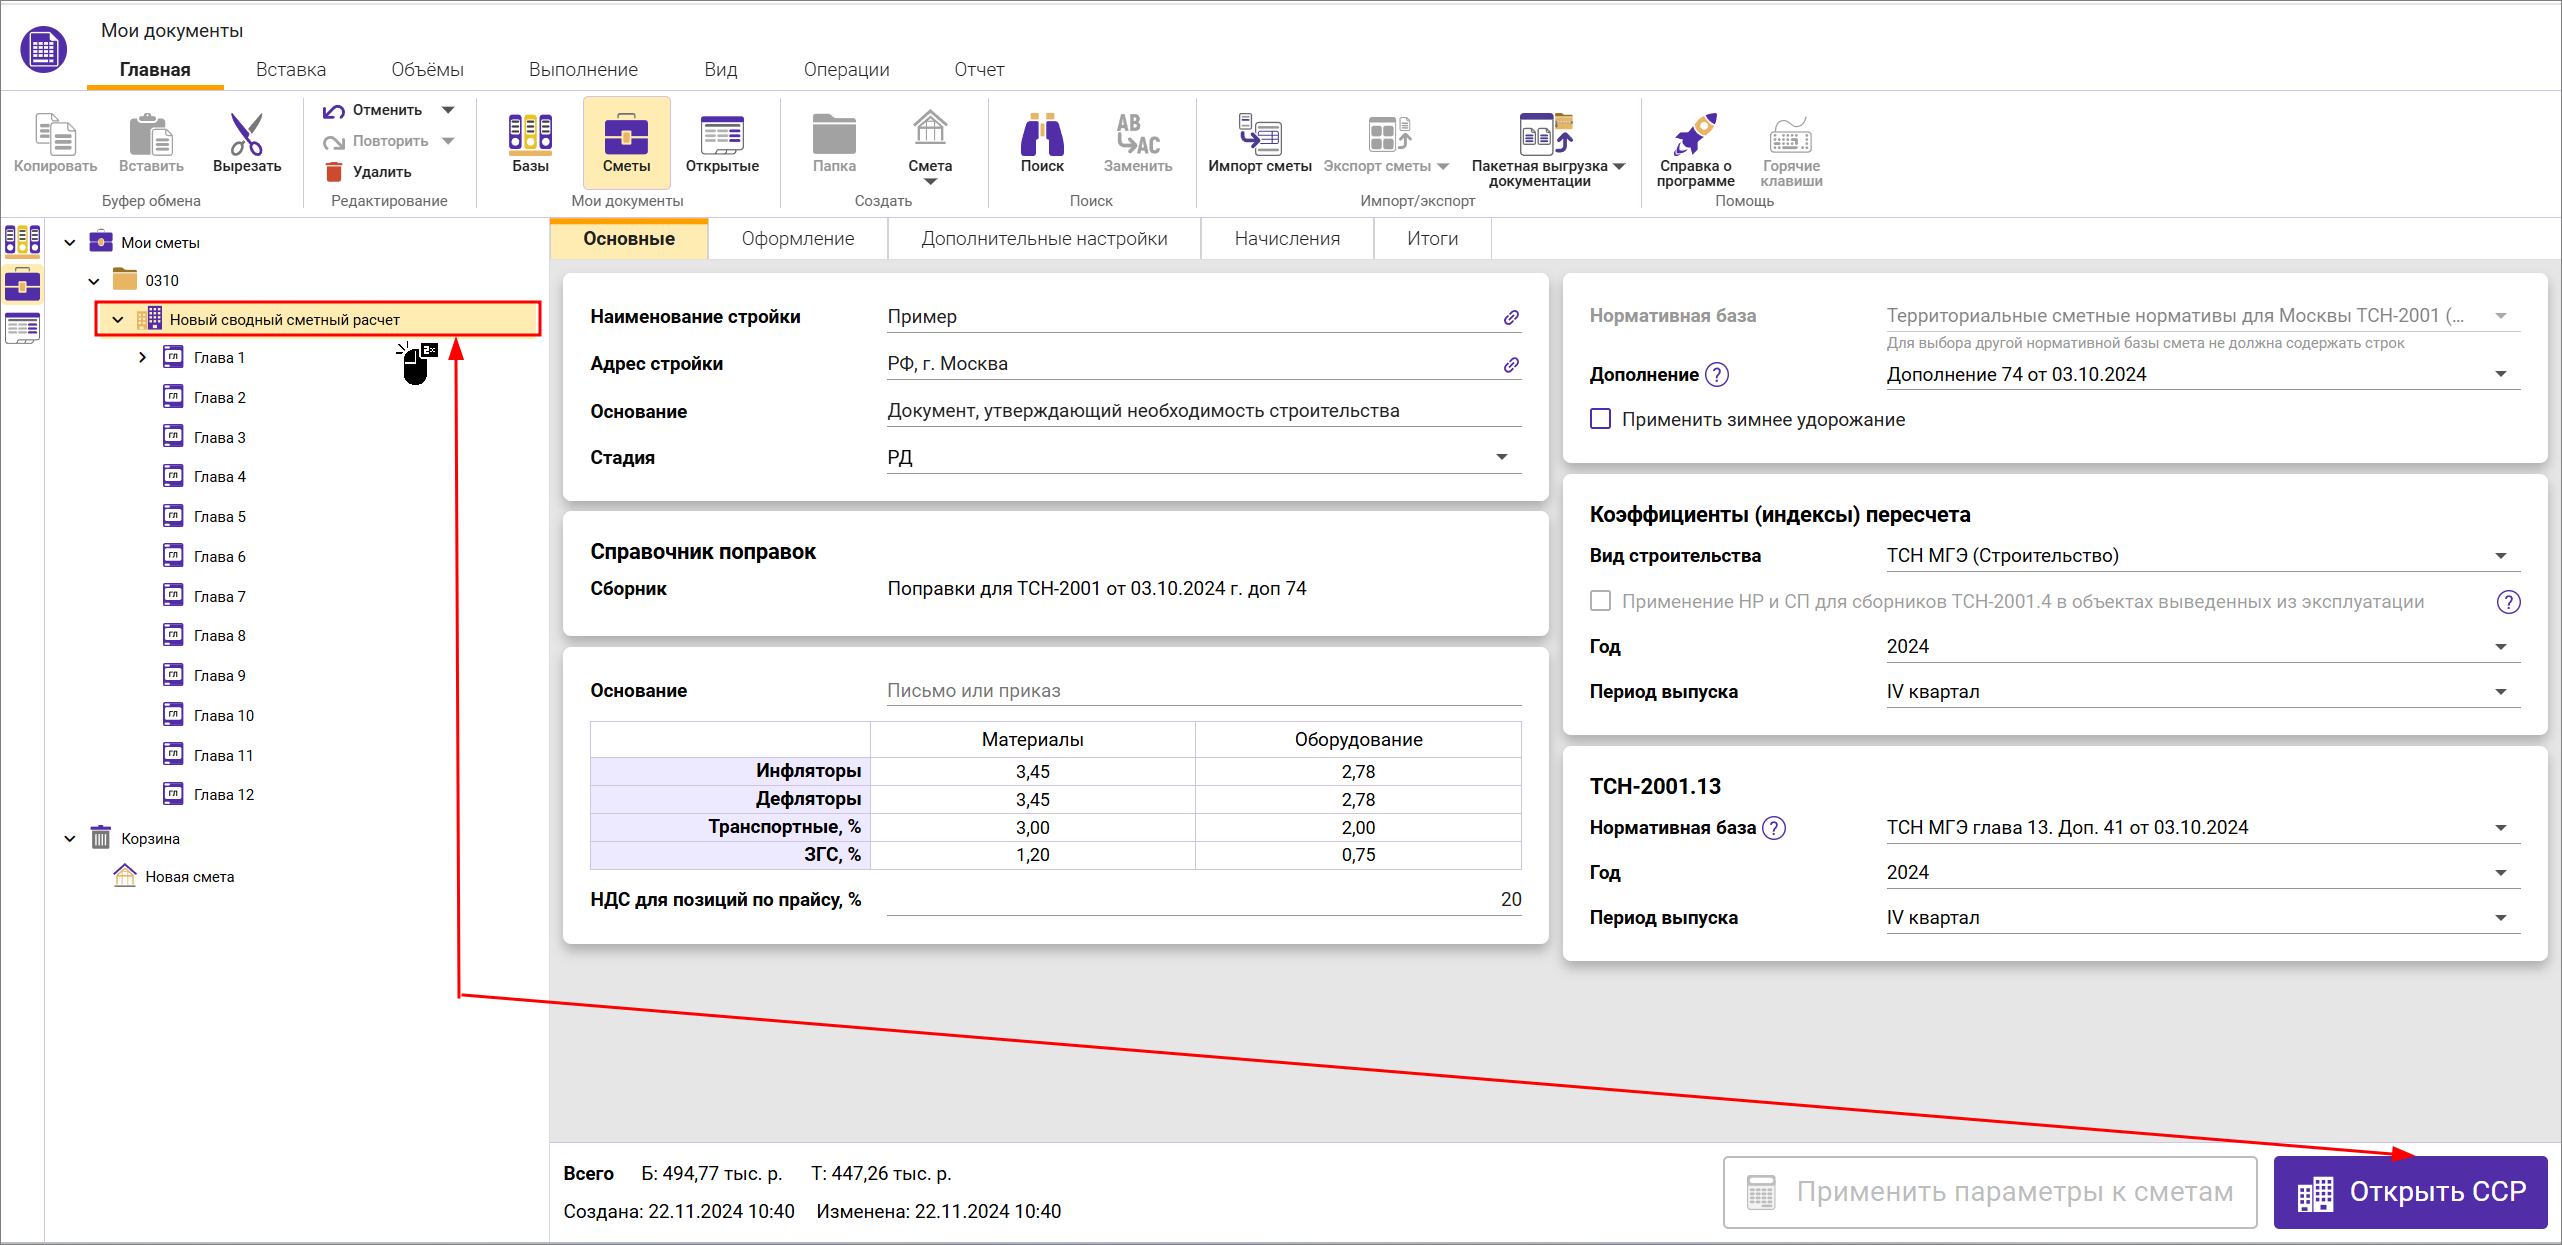
Task: Open the Открытые documents list icon
Action: point(721,137)
